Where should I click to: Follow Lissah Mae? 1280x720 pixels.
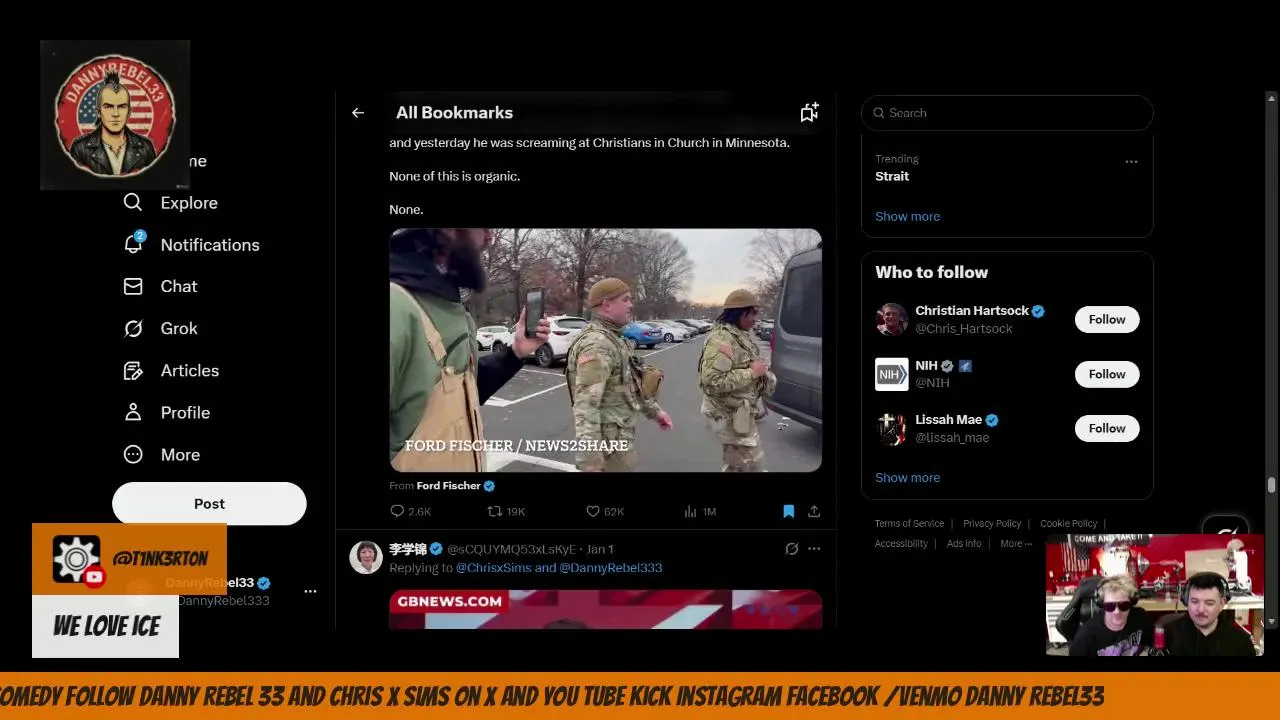1107,428
